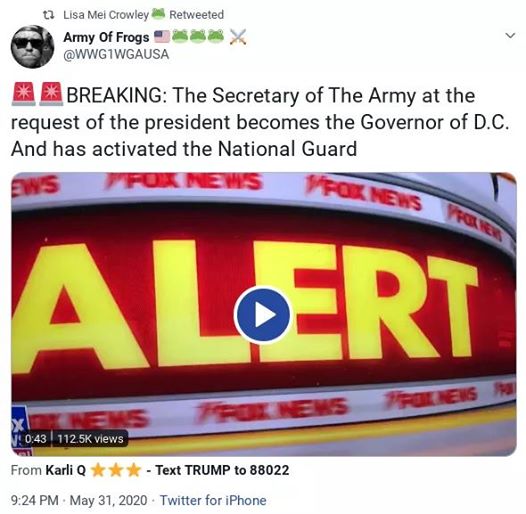
Task: Click the first siren emoji before BREAKING
Action: pyautogui.click(x=23, y=94)
